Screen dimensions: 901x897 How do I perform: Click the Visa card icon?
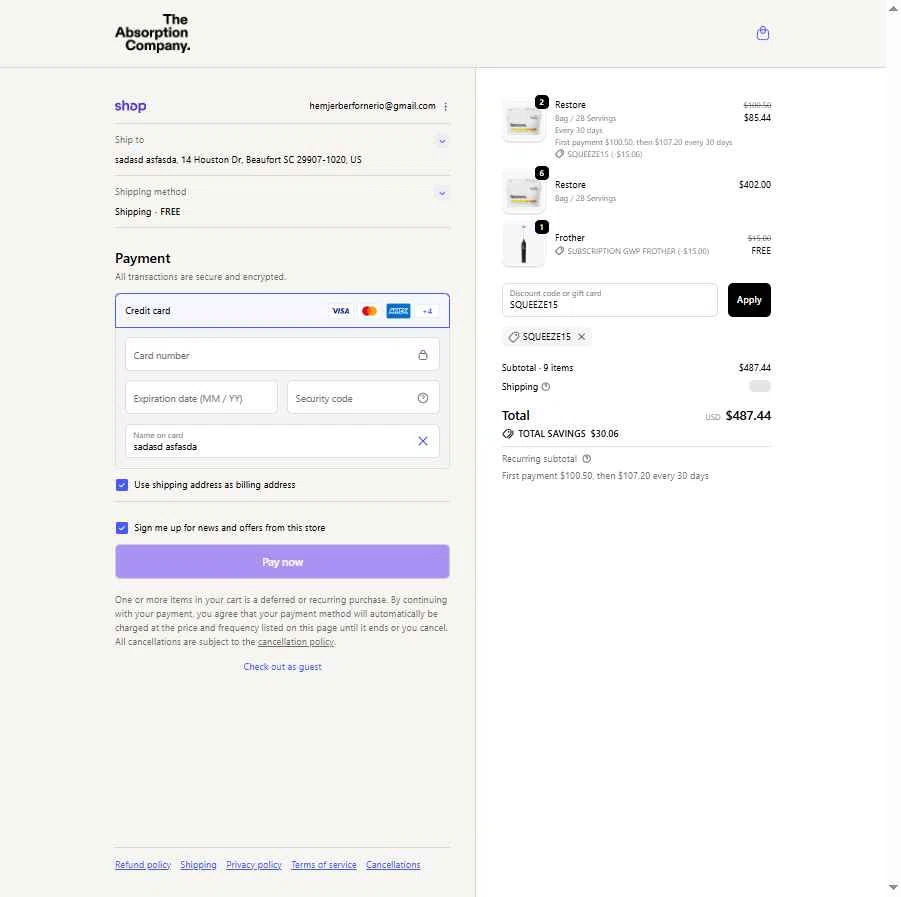[x=341, y=311]
